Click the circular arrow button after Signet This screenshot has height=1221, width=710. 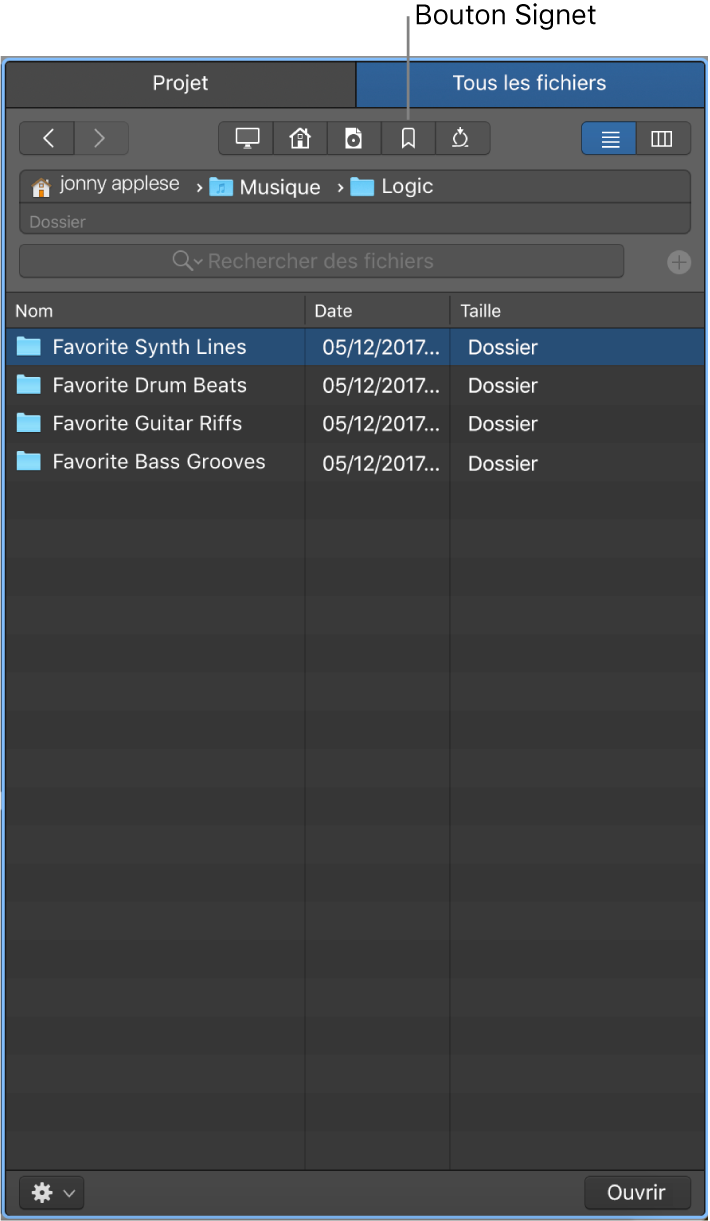click(x=461, y=139)
